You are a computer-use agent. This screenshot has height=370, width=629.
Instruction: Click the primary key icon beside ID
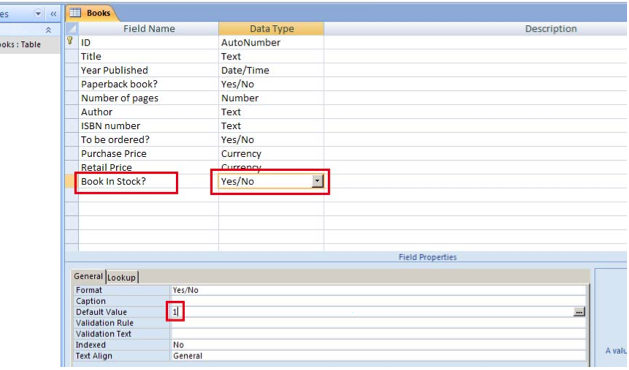(70, 41)
